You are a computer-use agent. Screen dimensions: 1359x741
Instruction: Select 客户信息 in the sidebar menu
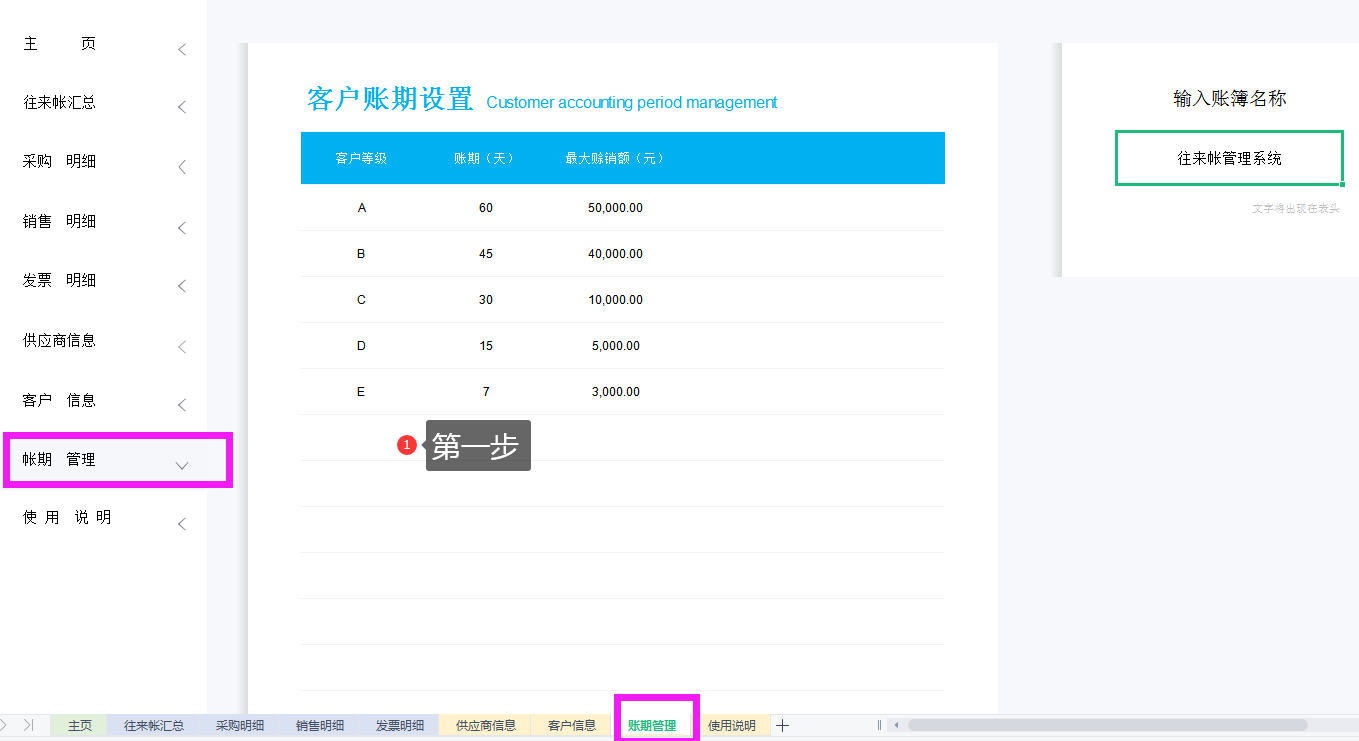pyautogui.click(x=62, y=400)
